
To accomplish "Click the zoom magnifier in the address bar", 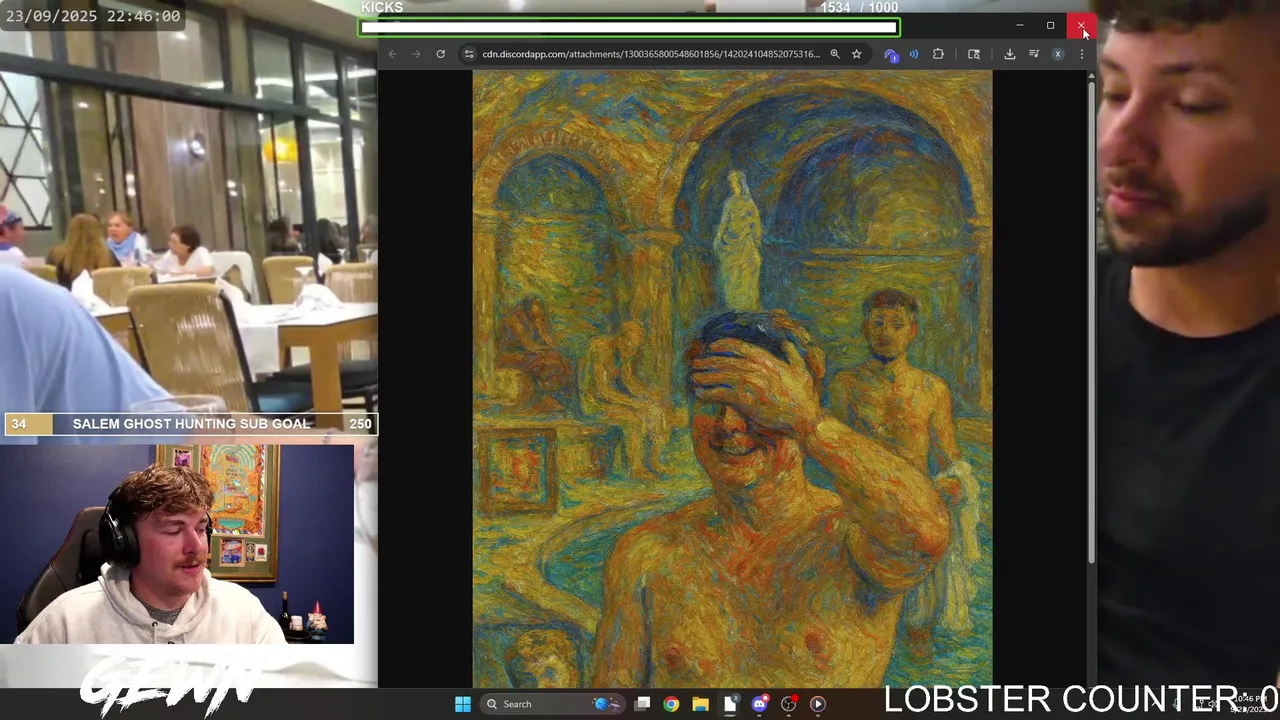I will coord(835,54).
